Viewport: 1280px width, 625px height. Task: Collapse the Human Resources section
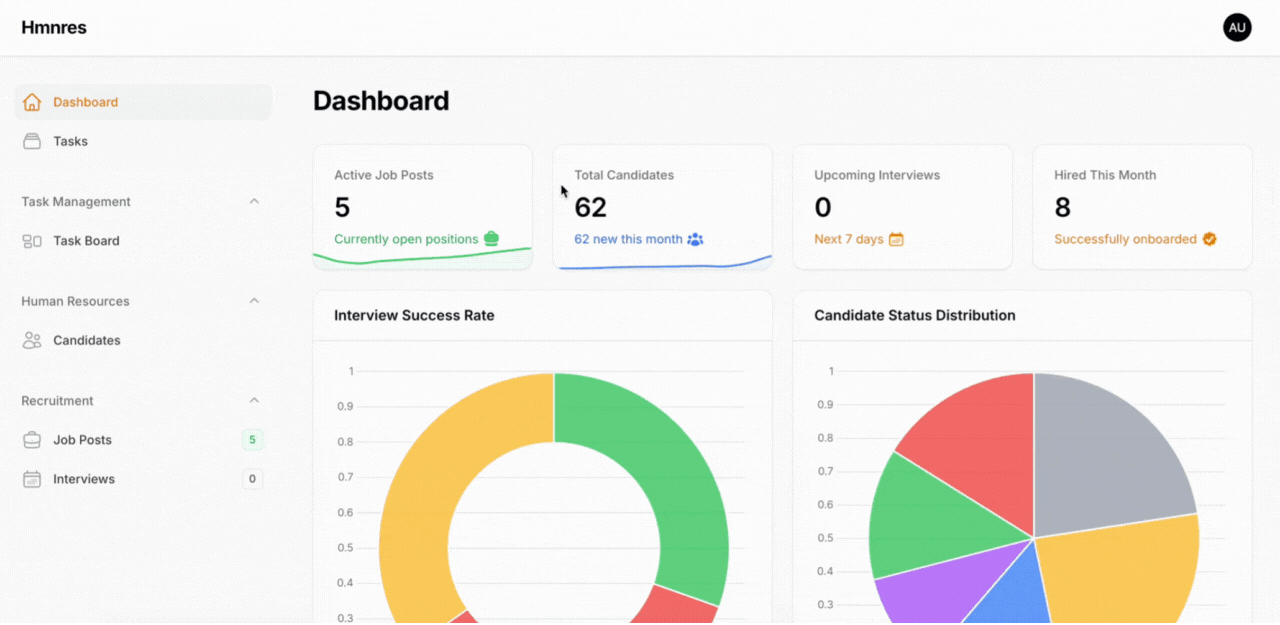(254, 301)
